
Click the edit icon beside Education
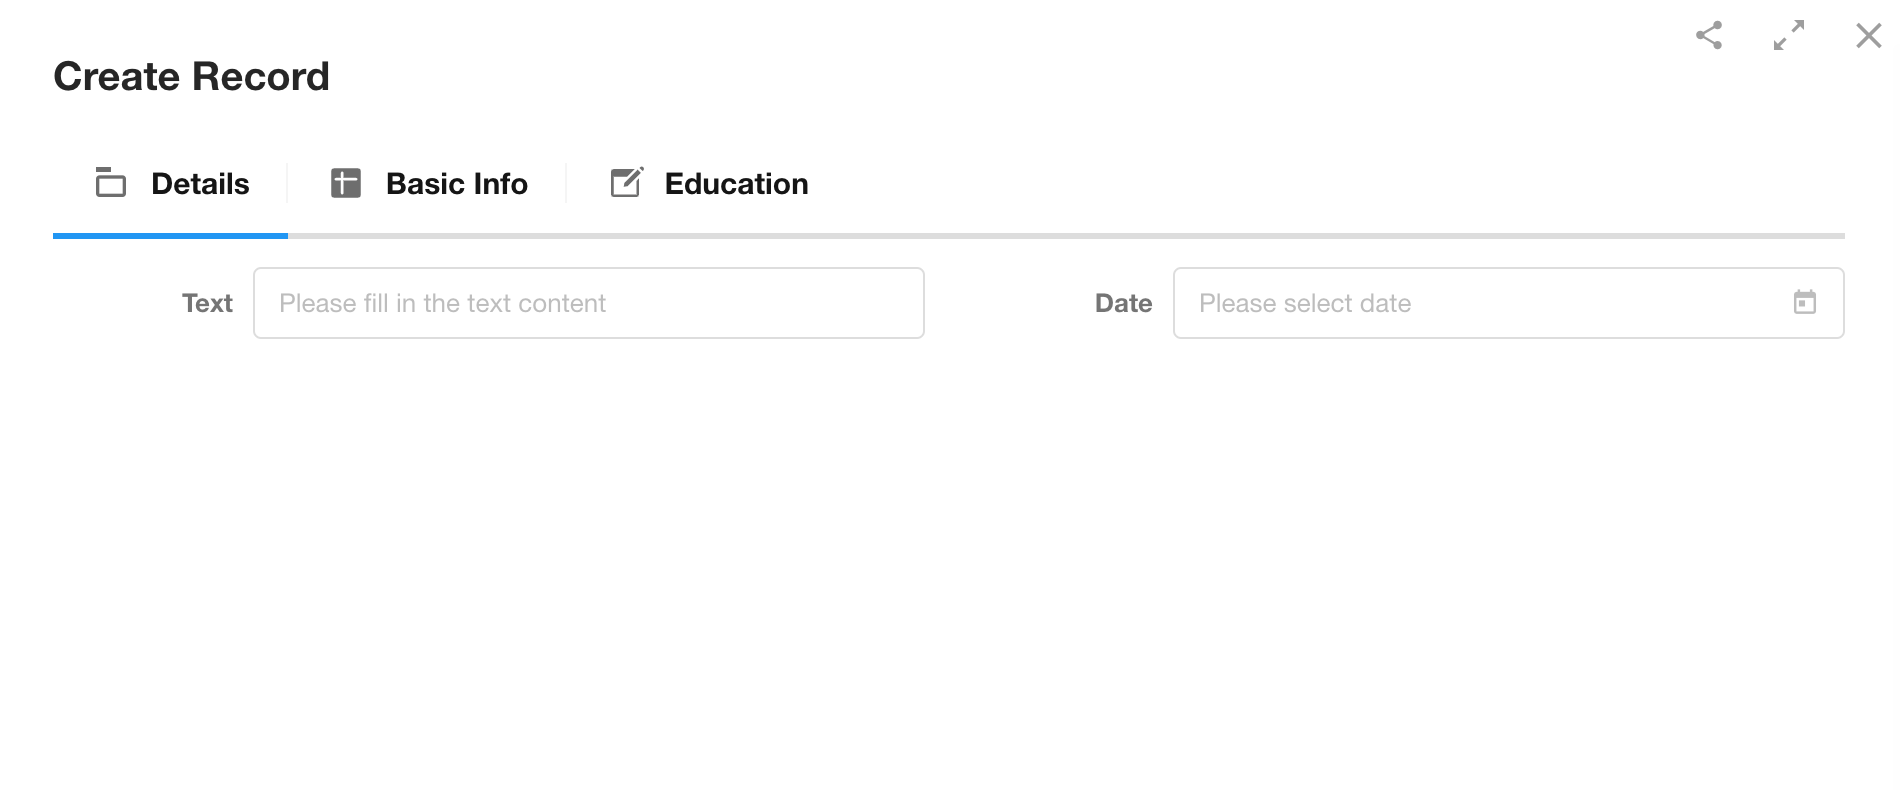point(627,183)
